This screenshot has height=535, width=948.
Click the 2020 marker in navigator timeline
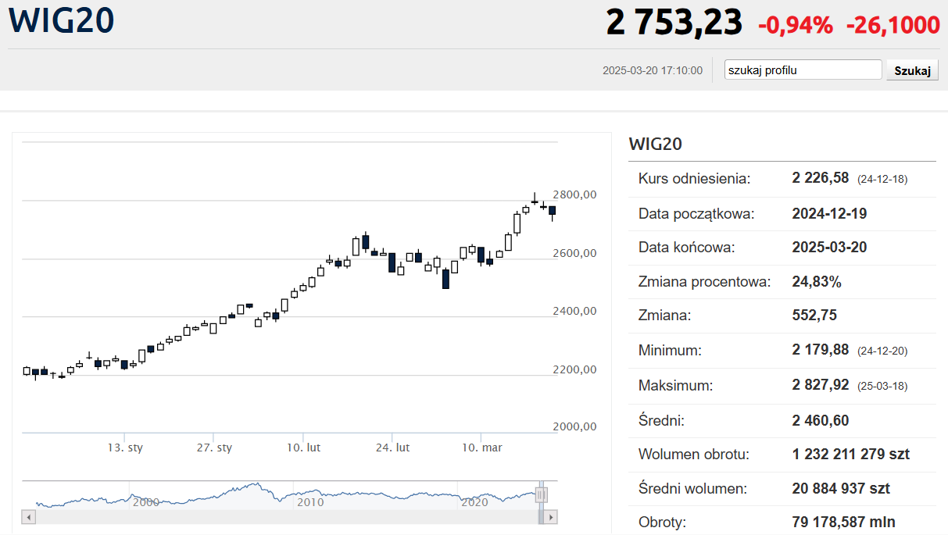[x=475, y=502]
